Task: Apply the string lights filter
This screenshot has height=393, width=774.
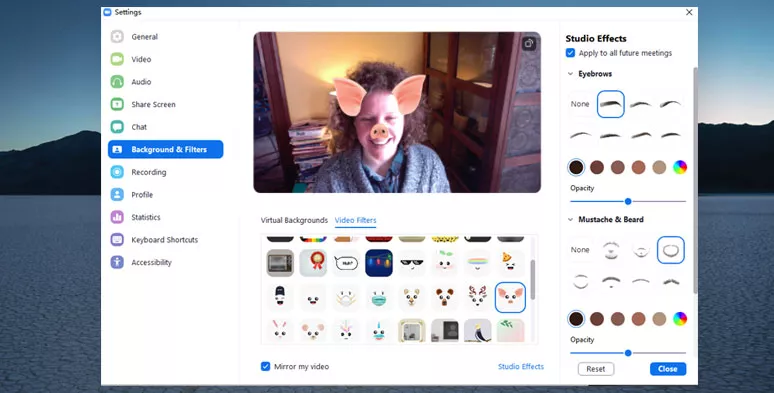Action: [x=379, y=263]
